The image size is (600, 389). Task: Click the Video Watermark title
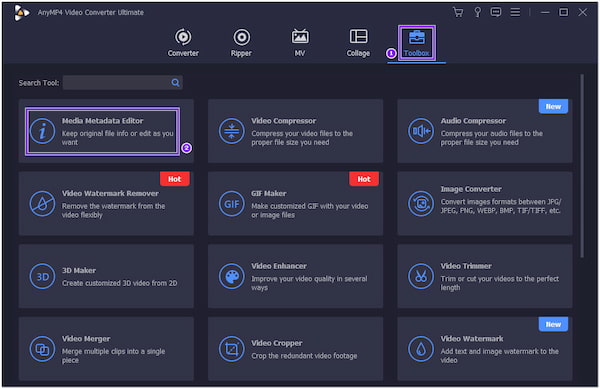pos(472,339)
